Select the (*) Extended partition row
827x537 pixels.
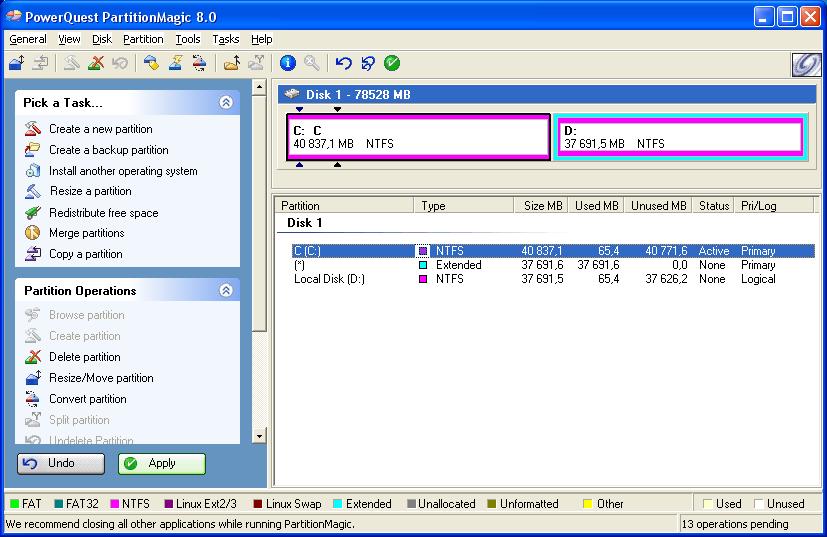(553, 265)
